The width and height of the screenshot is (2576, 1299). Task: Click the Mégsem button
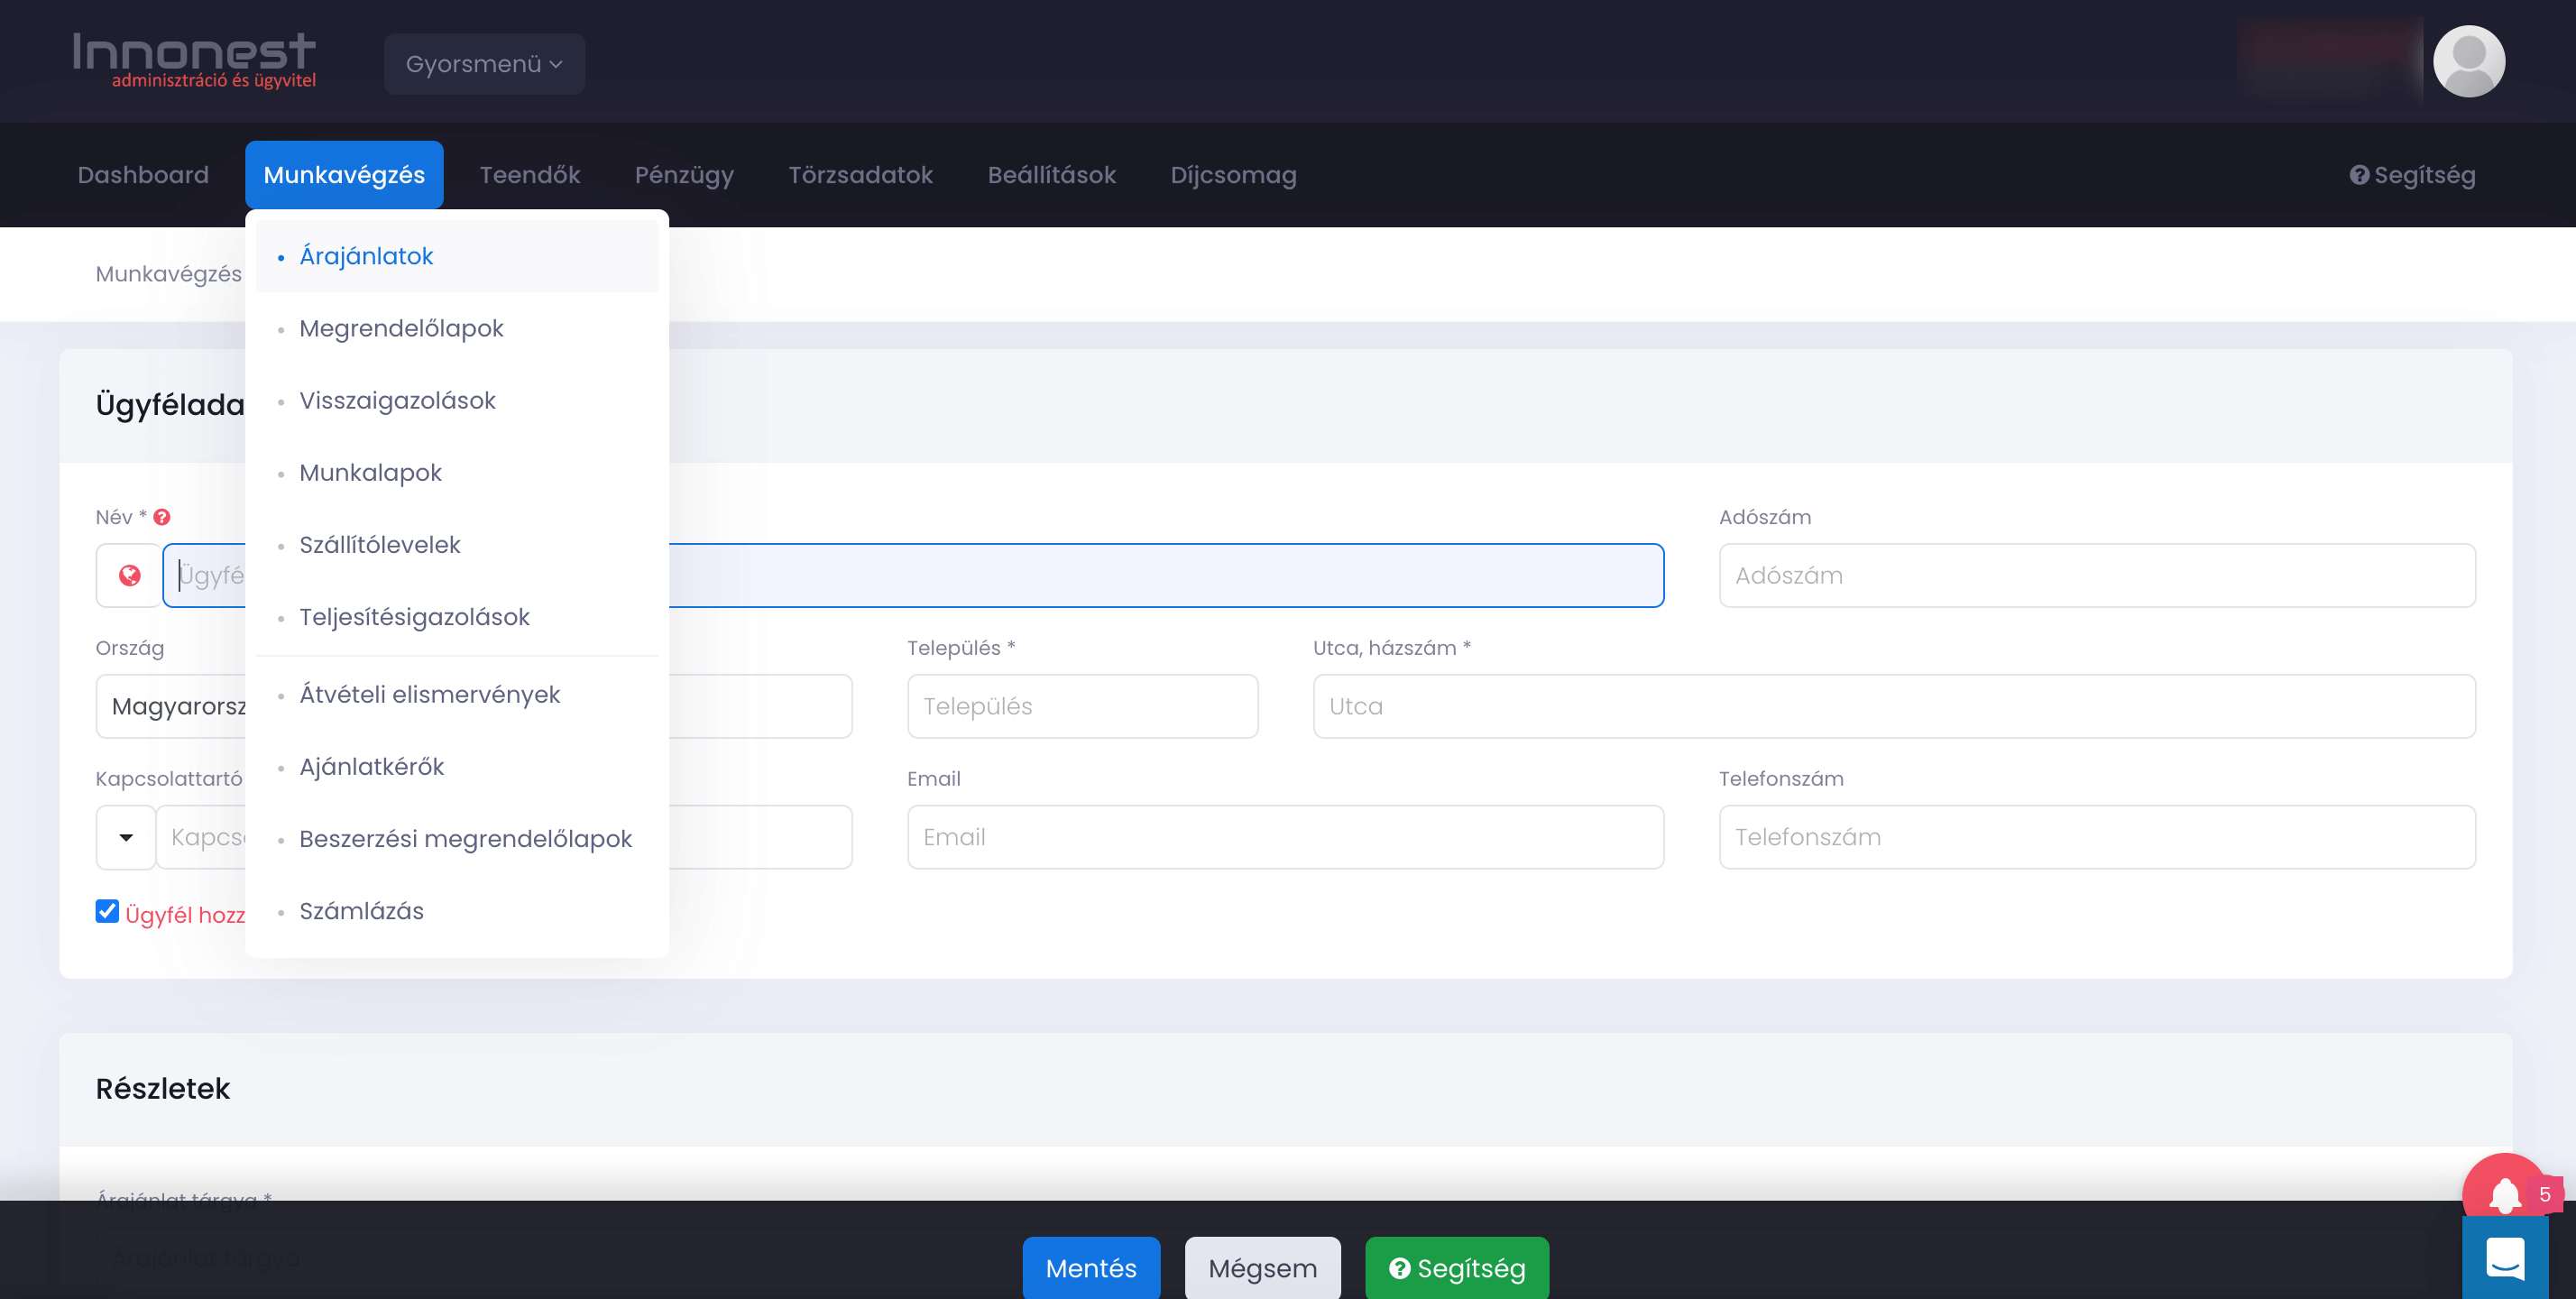pyautogui.click(x=1262, y=1267)
